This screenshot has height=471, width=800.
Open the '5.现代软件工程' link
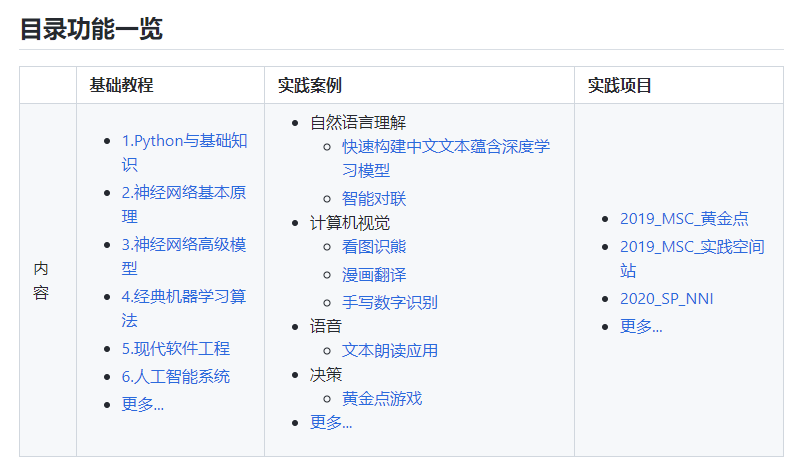click(x=176, y=349)
